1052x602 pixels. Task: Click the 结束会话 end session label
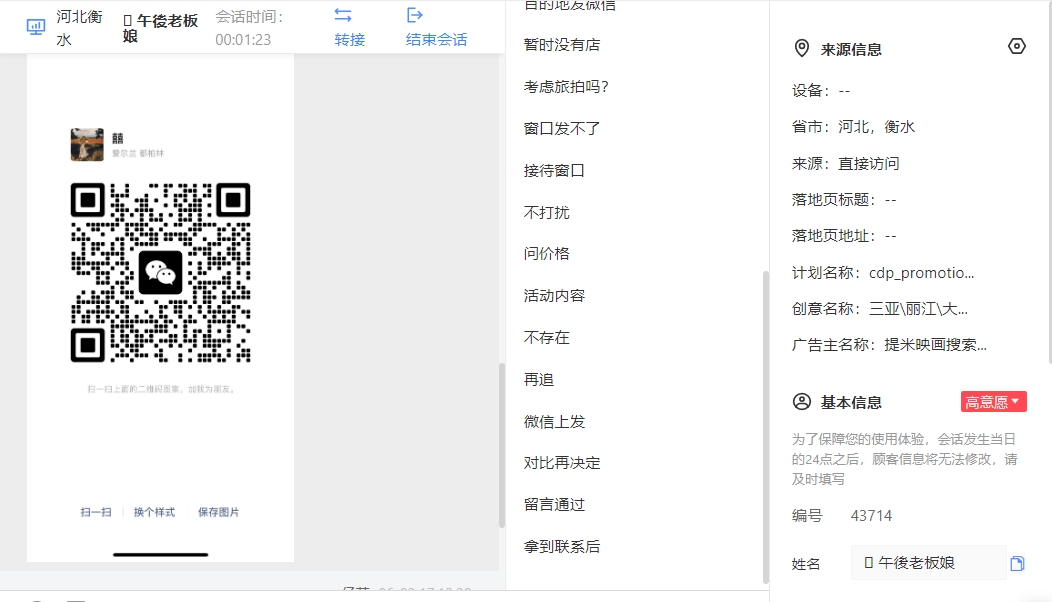[436, 40]
